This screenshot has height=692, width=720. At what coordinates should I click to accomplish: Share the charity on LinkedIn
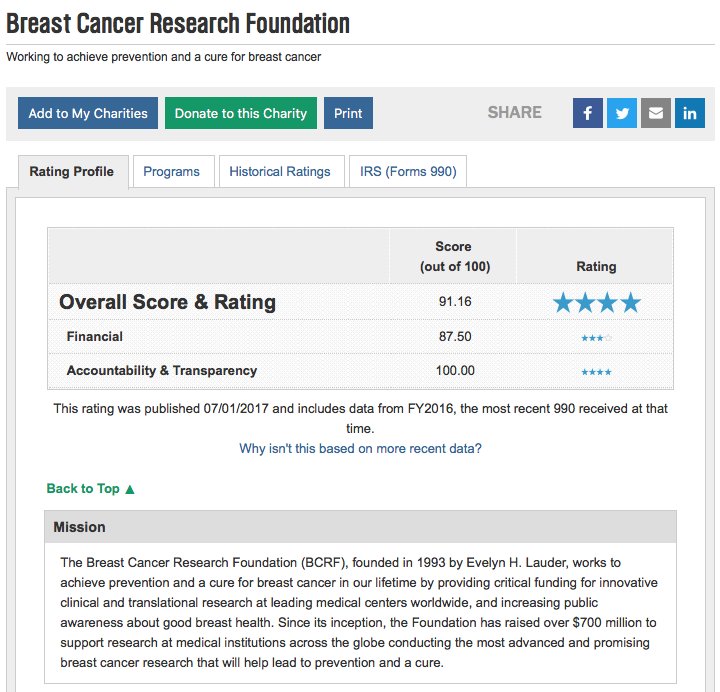coord(690,113)
